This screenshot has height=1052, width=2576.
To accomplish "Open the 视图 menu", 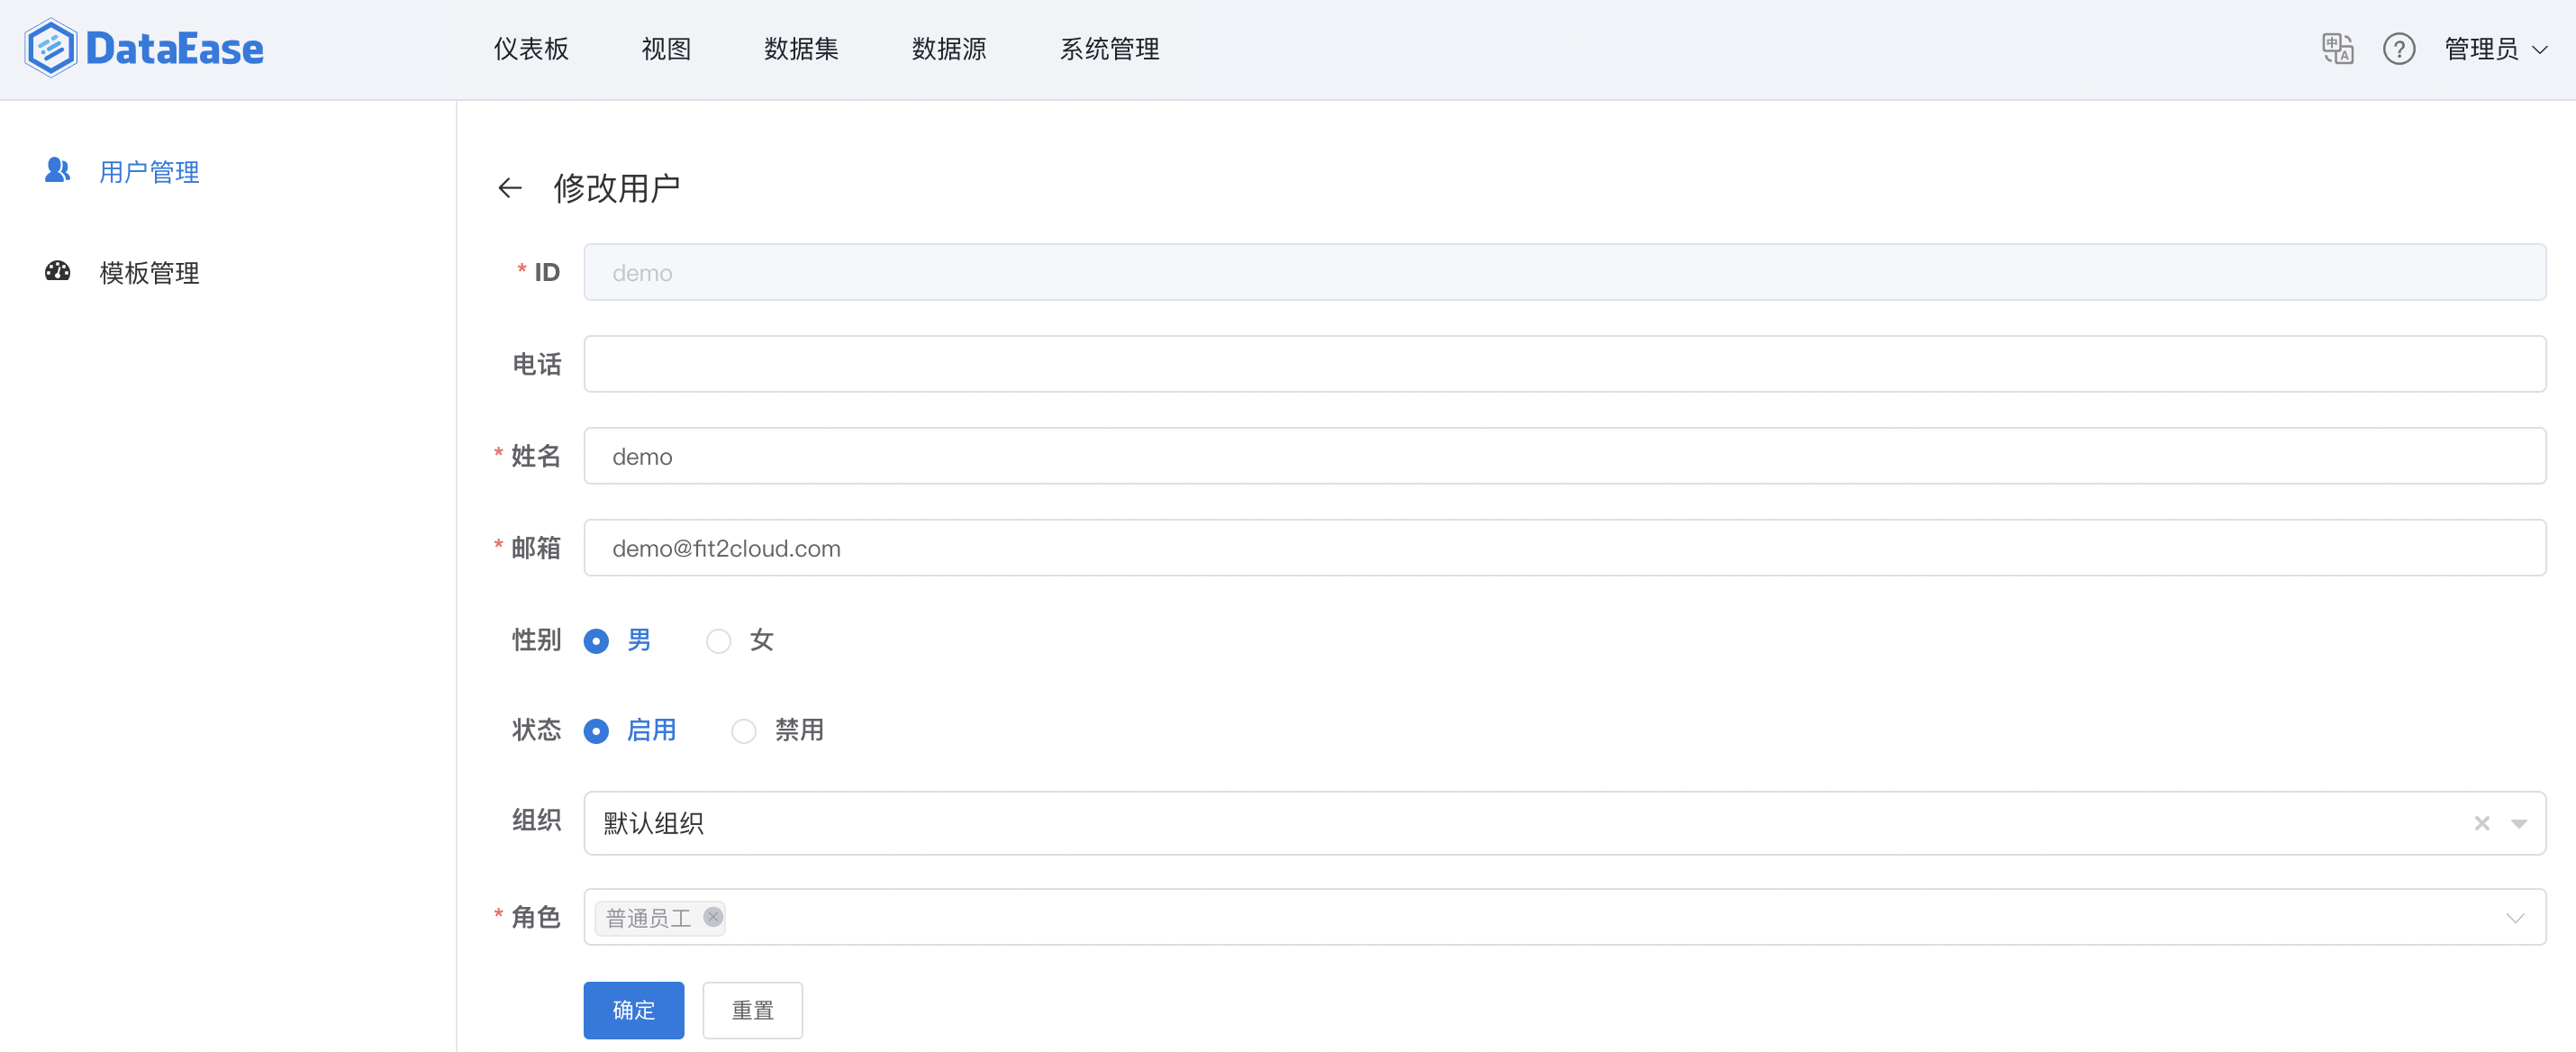I will pyautogui.click(x=667, y=49).
